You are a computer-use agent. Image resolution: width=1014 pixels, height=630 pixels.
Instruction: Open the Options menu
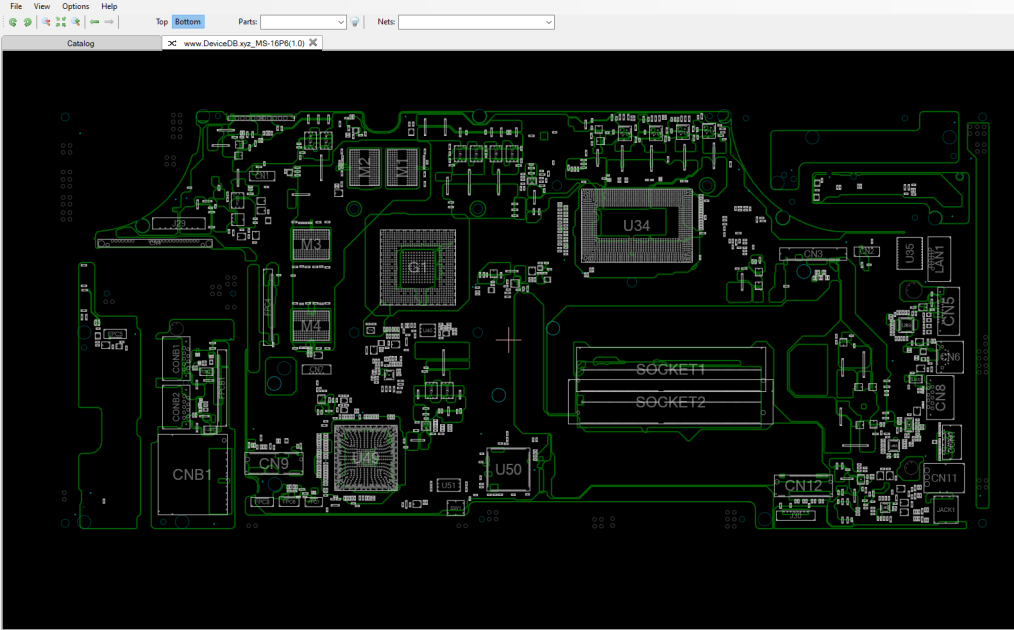pos(76,6)
